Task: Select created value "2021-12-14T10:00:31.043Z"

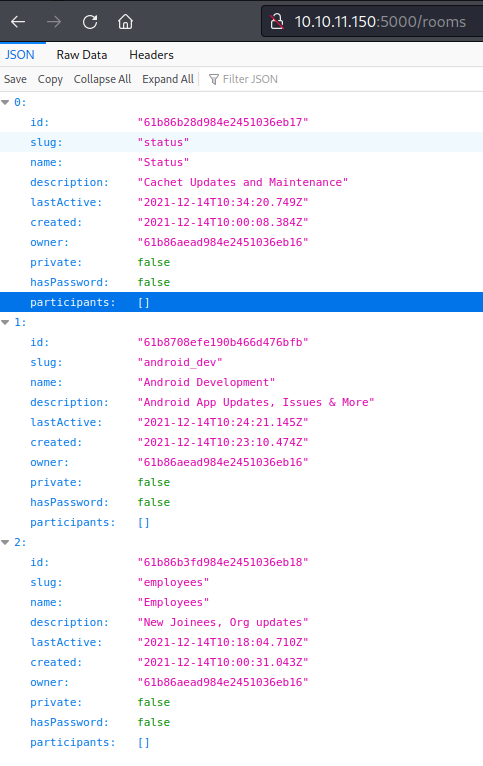Action: click(x=223, y=662)
